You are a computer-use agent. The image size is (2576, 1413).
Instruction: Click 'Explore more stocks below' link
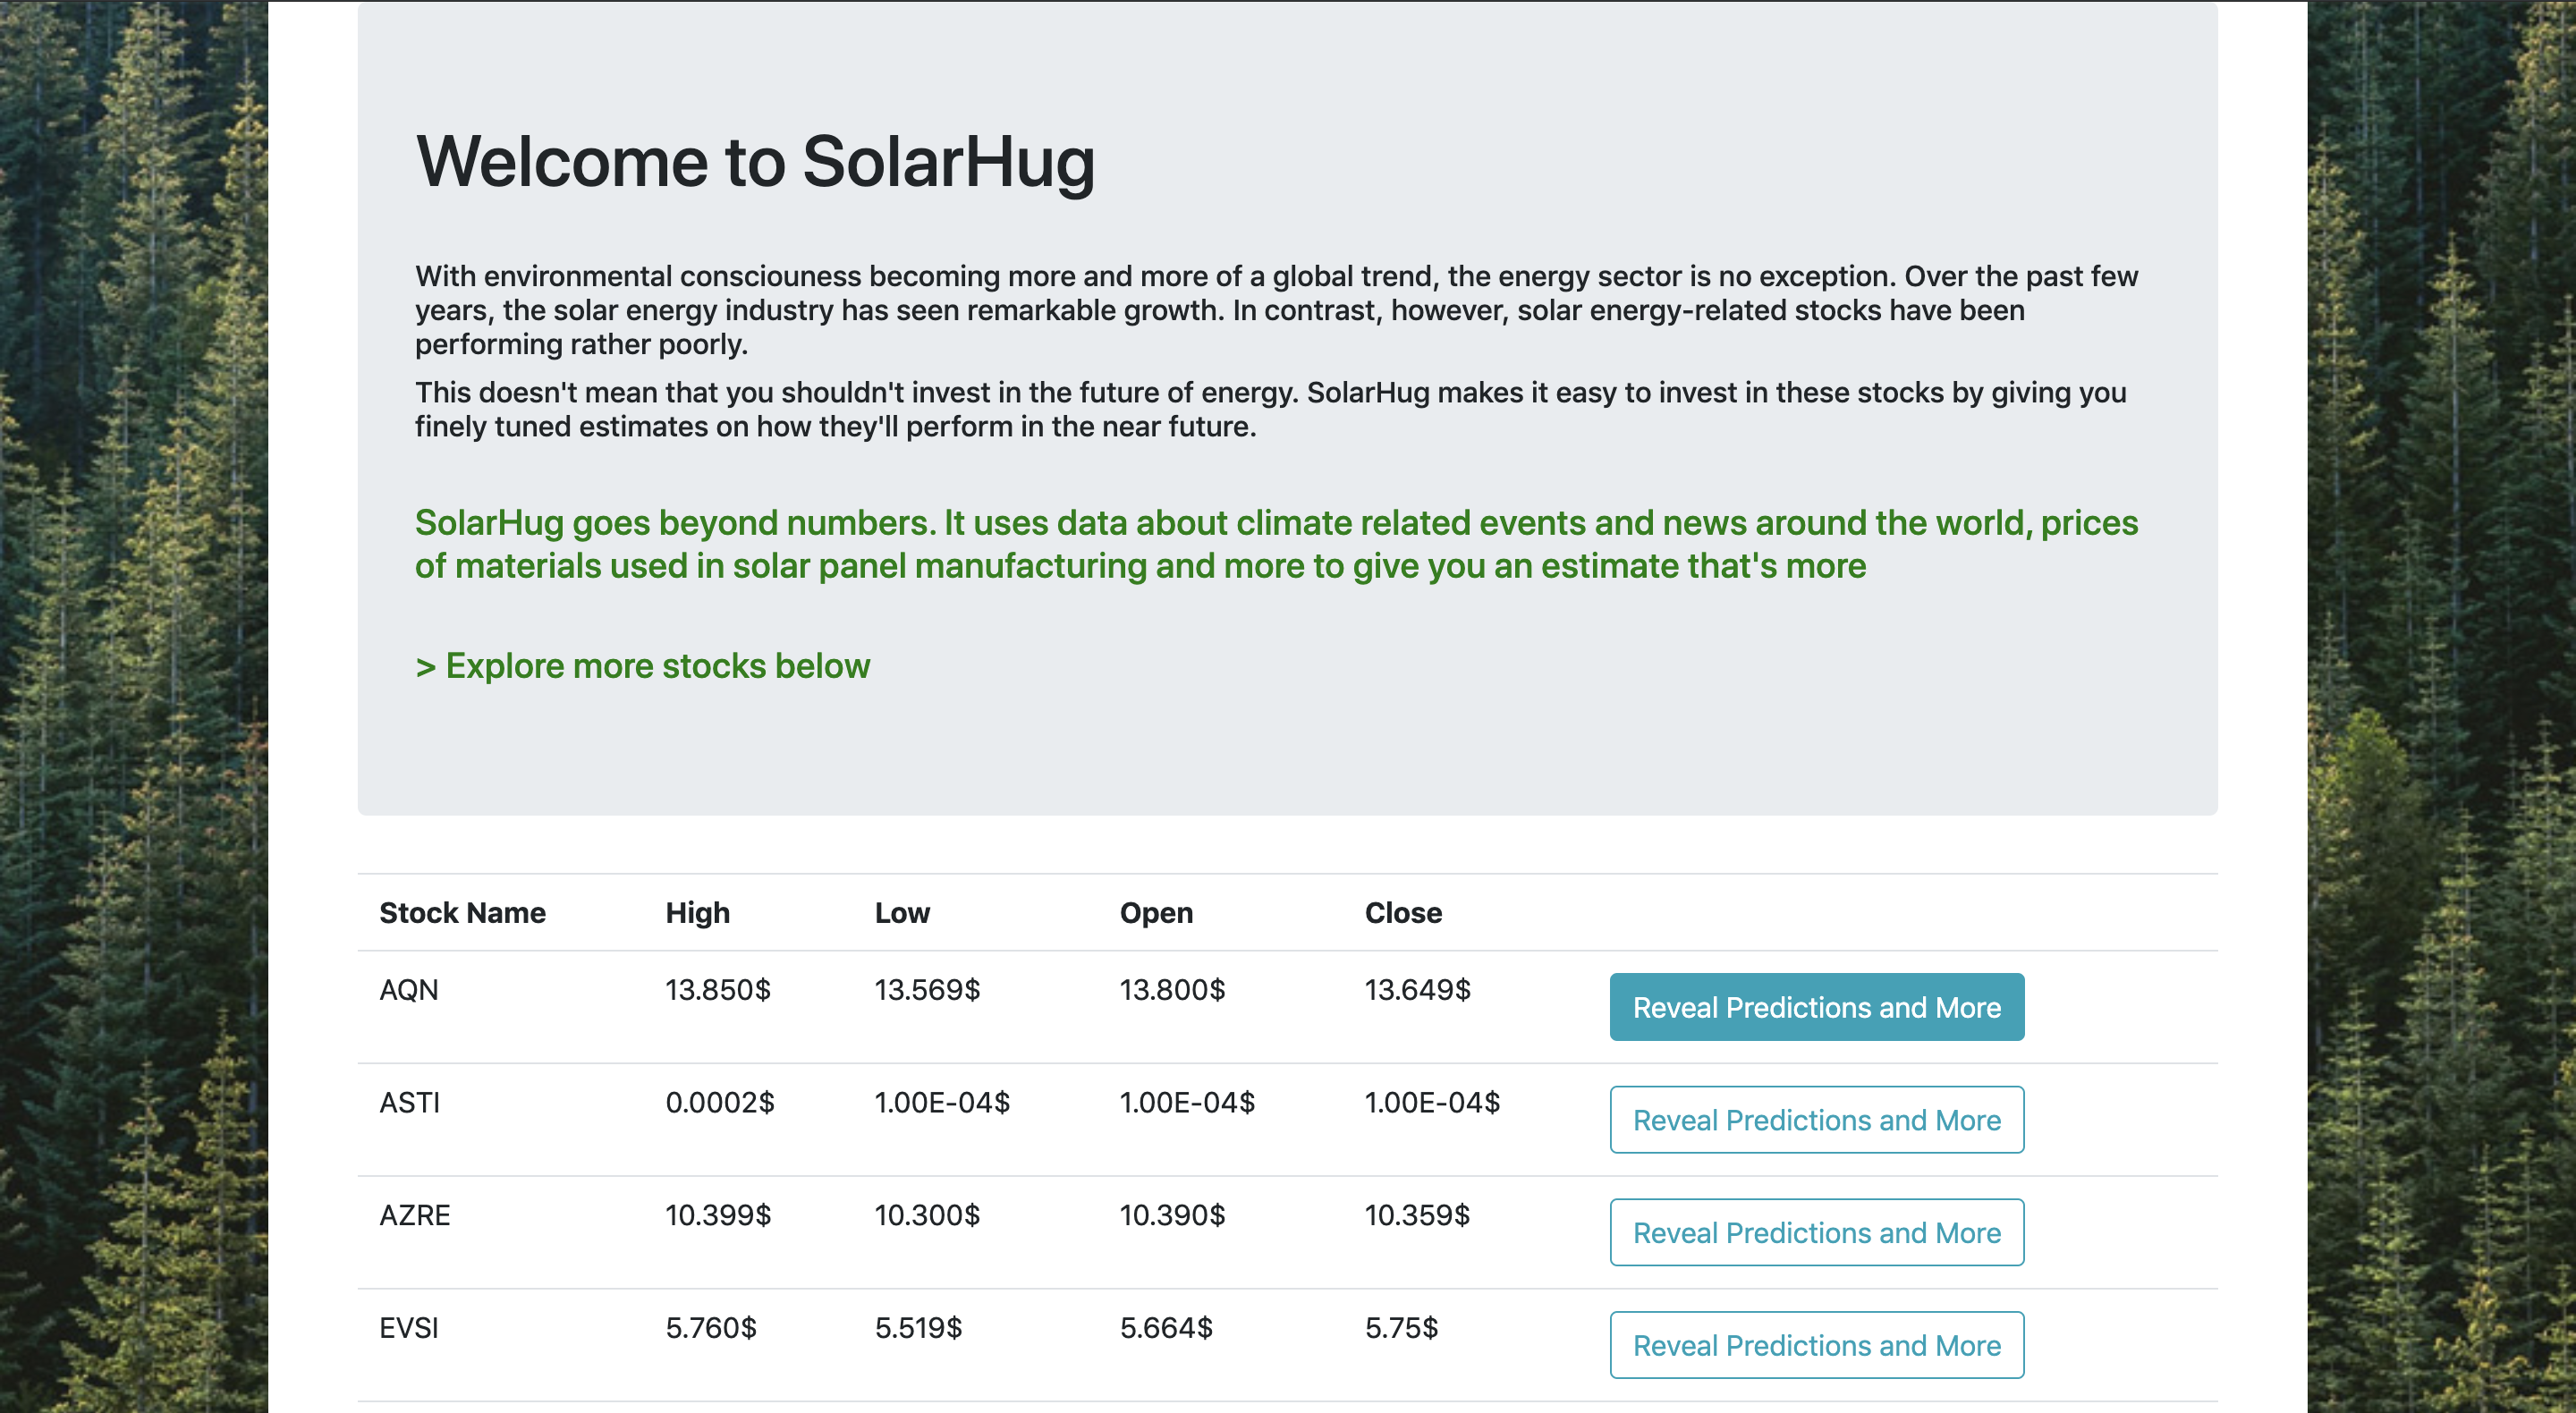(x=642, y=666)
